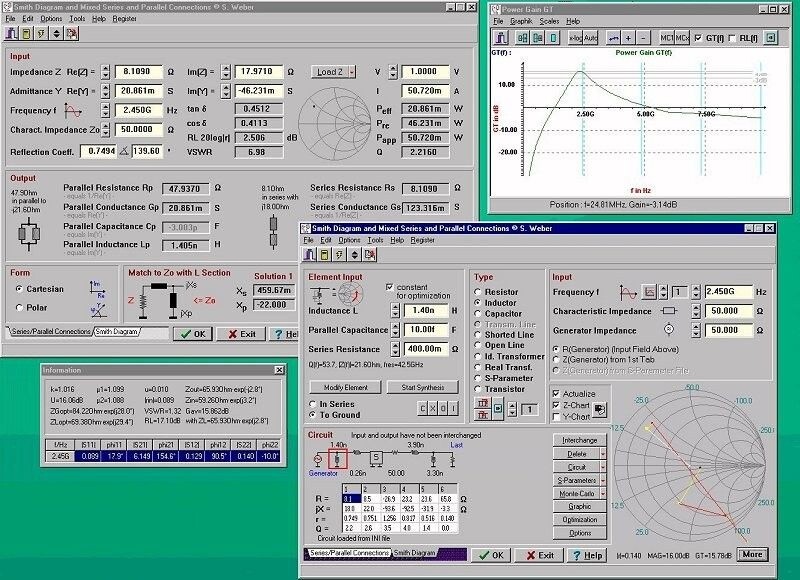Screen dimensions: 800x580
Task: Open Graphik menu in Power Gain window
Action: click(521, 21)
